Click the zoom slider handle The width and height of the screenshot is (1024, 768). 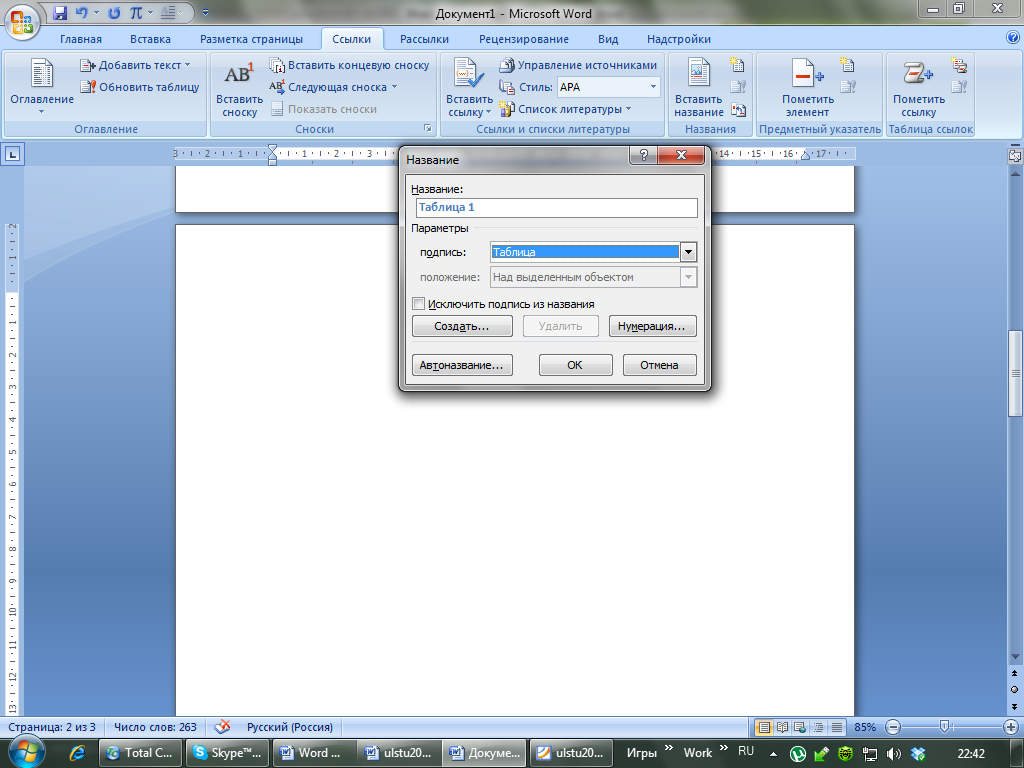[x=944, y=726]
